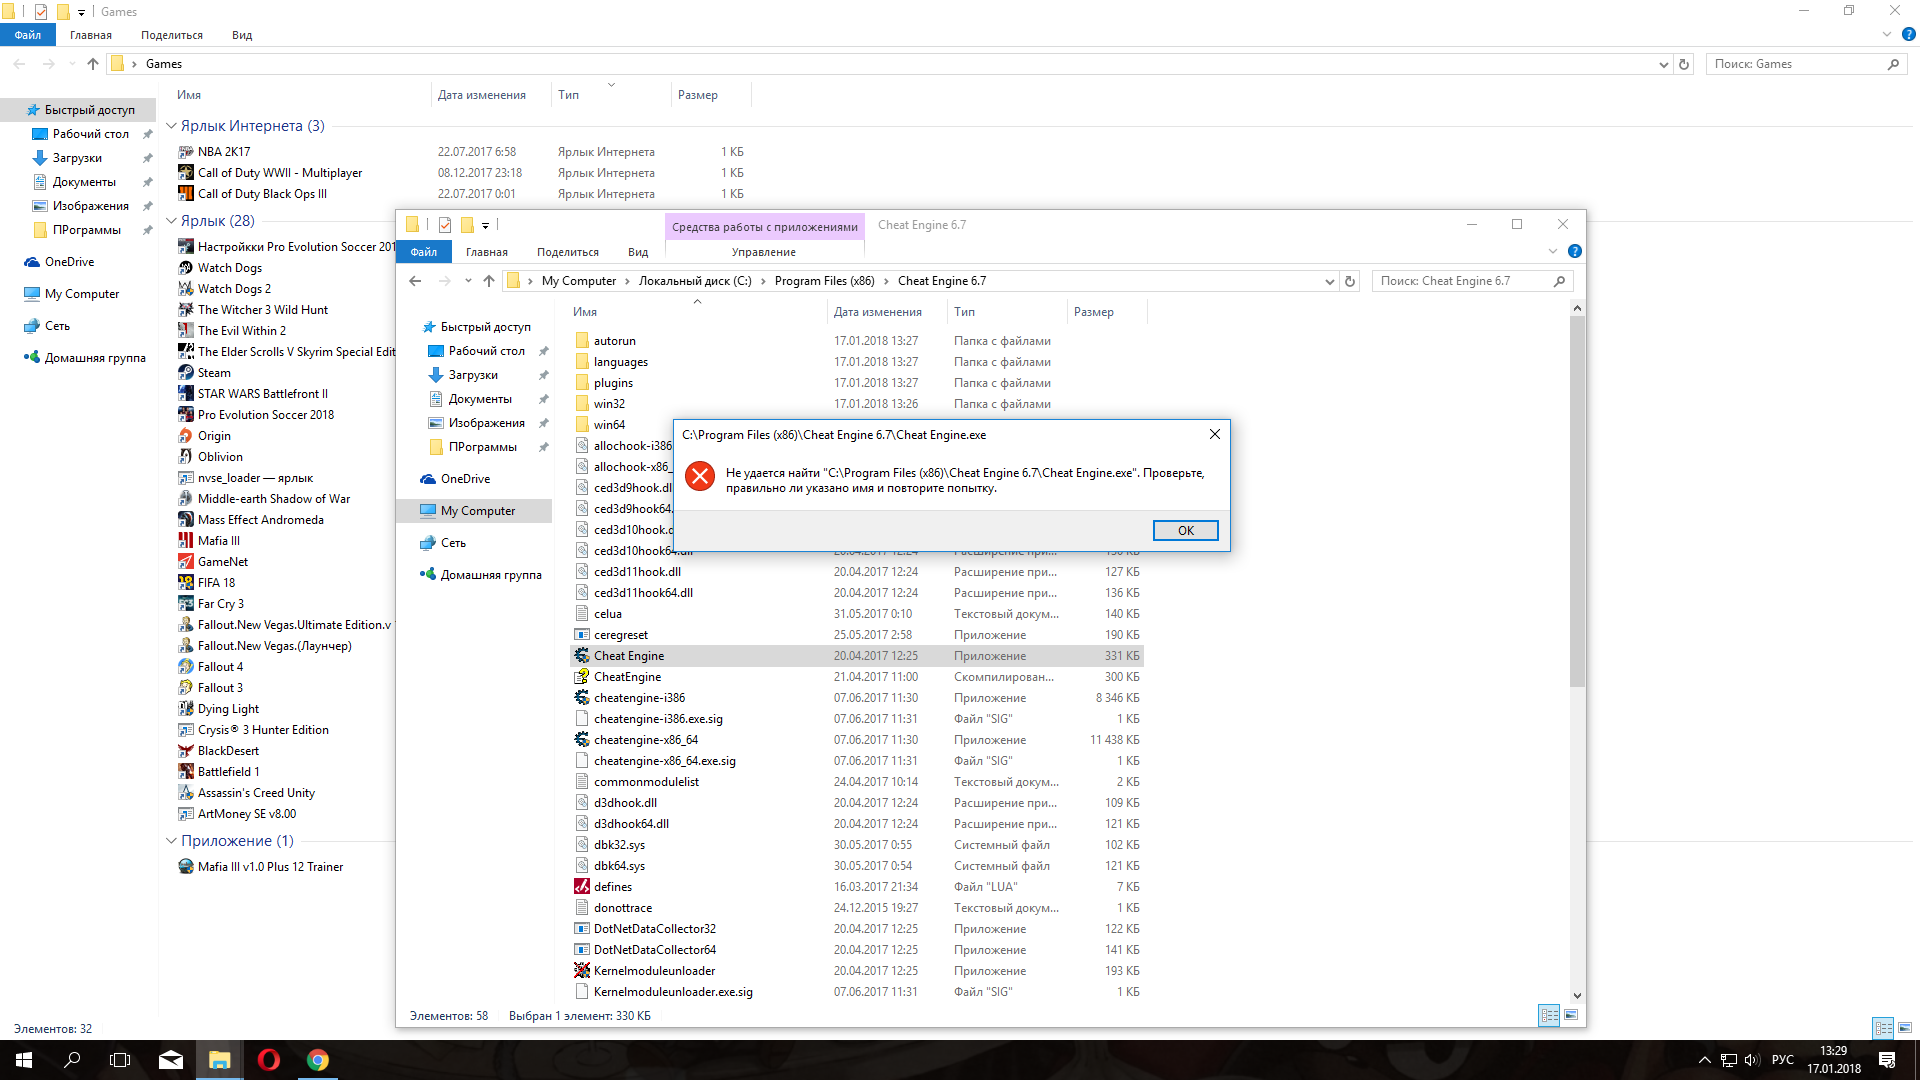Expand ribbon in Cheat Engine window

click(x=1553, y=251)
